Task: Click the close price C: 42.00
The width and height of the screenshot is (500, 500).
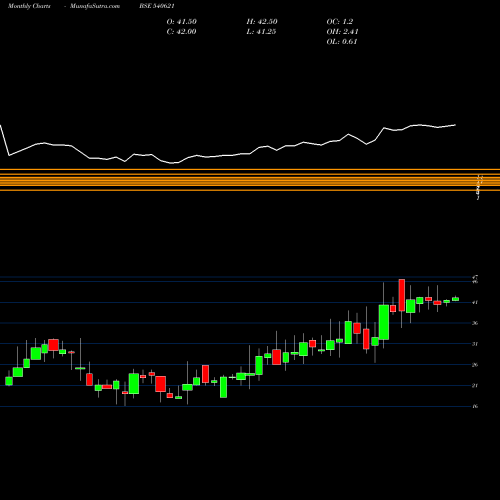Action: pyautogui.click(x=181, y=32)
